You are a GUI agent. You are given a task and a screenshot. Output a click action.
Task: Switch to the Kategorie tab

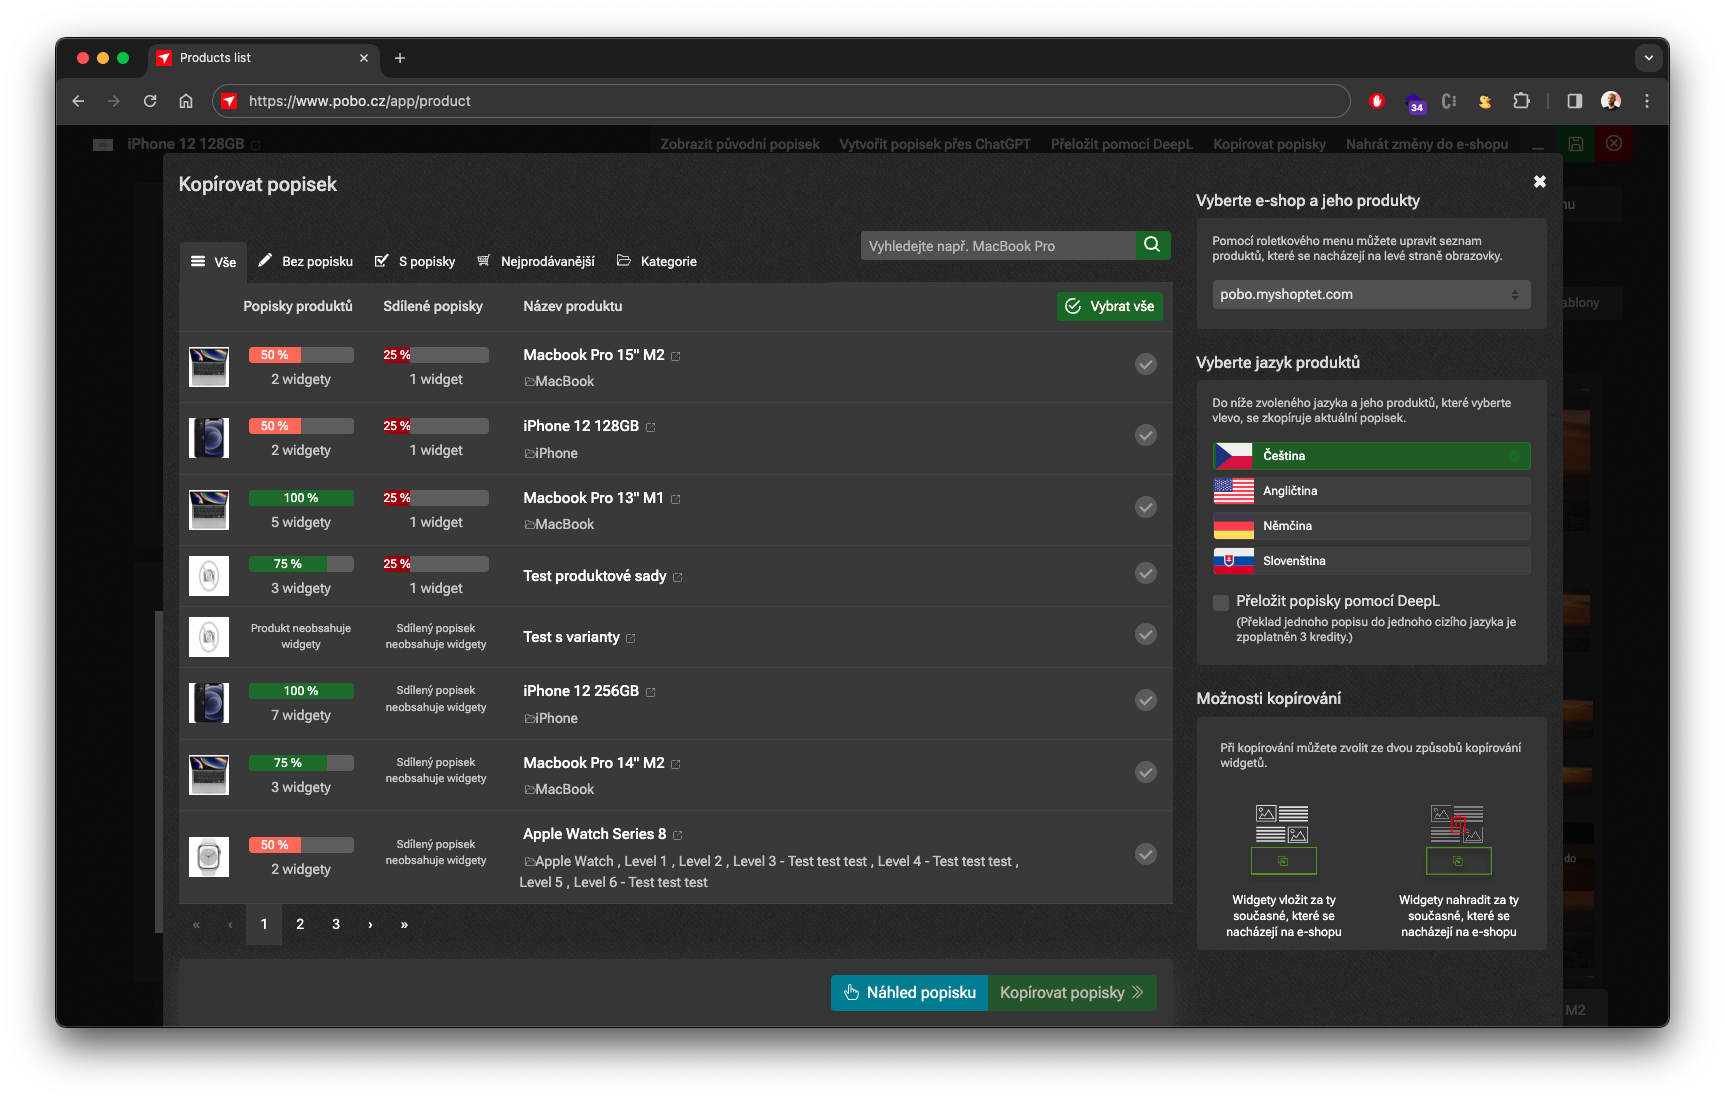(x=657, y=262)
